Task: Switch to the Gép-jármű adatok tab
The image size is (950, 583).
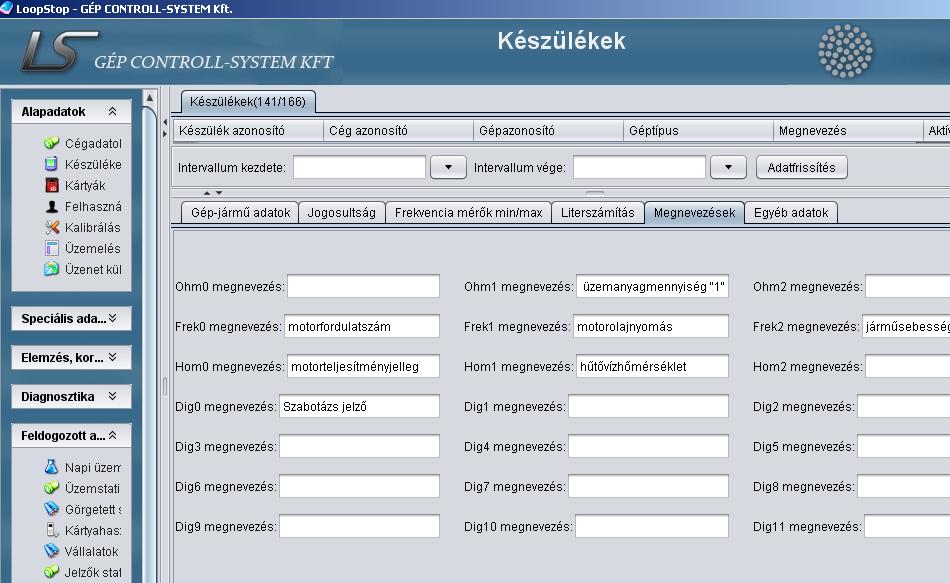Action: pyautogui.click(x=240, y=213)
